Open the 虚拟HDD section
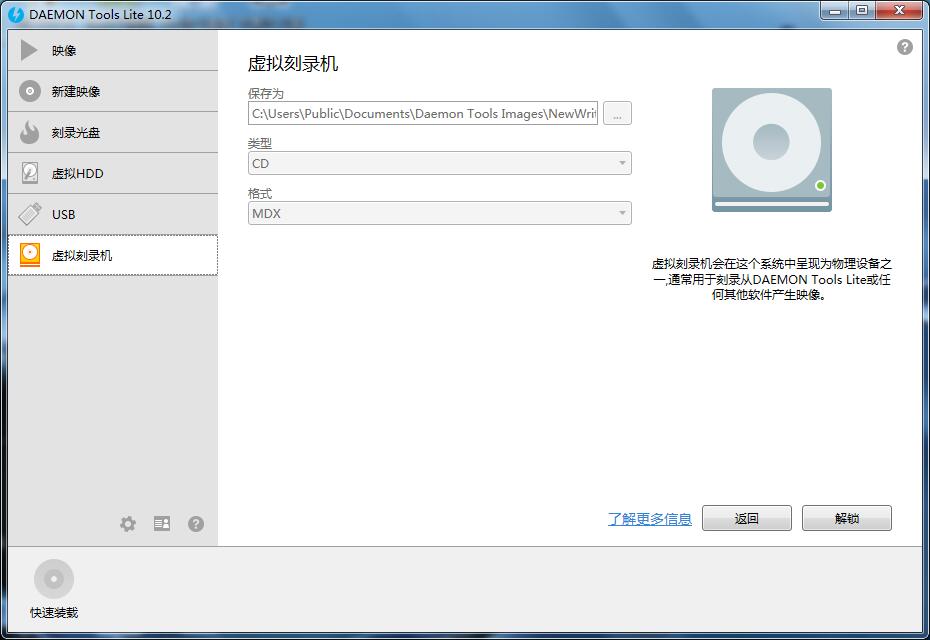The width and height of the screenshot is (930, 640). pos(113,173)
